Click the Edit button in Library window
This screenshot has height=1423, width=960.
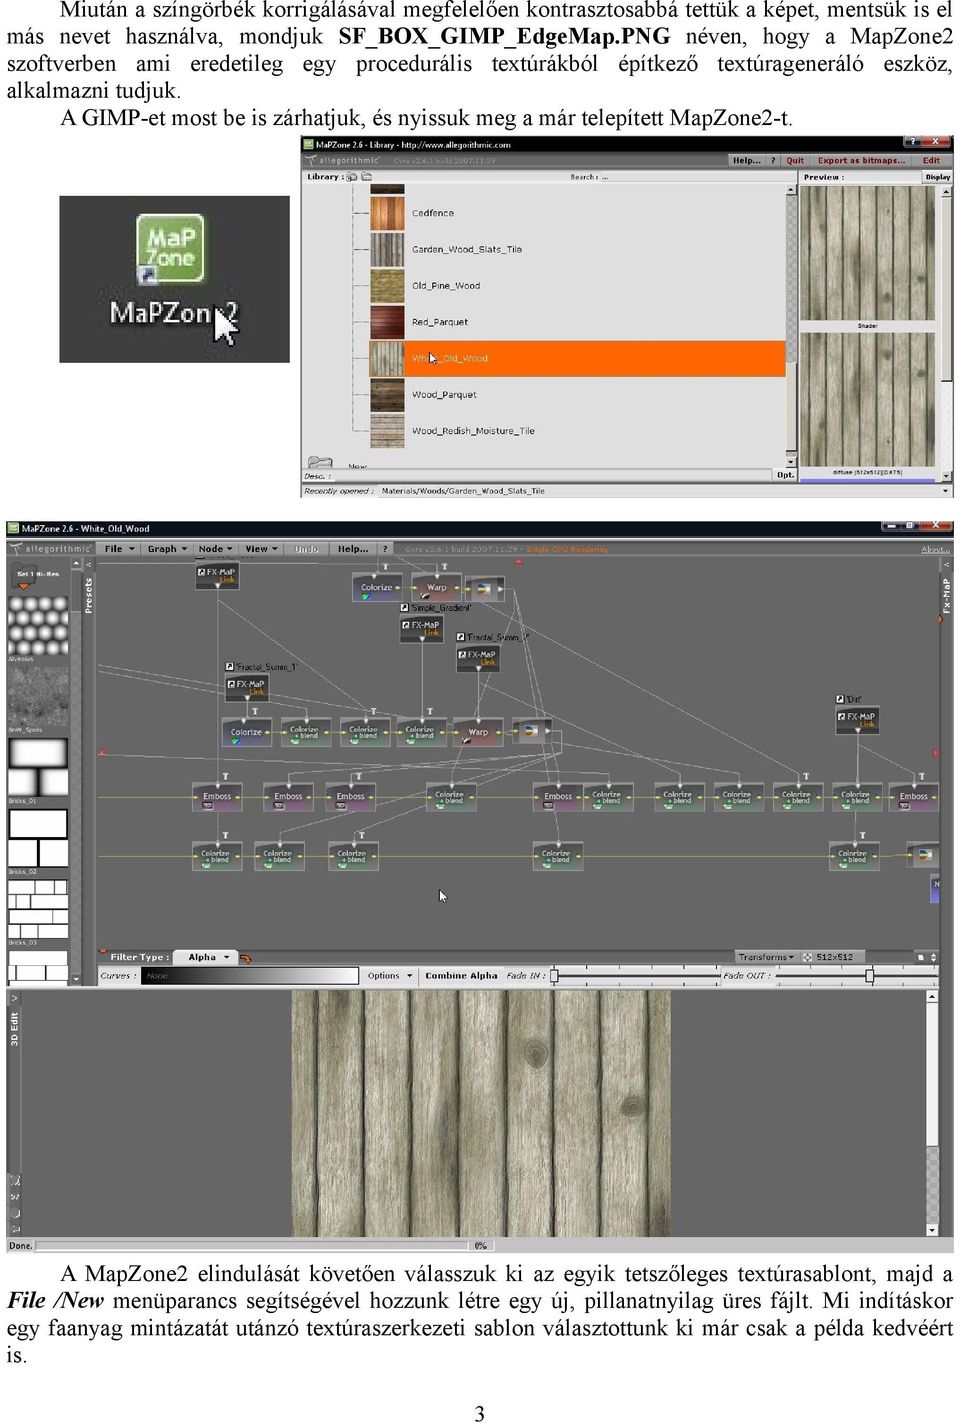pos(931,160)
